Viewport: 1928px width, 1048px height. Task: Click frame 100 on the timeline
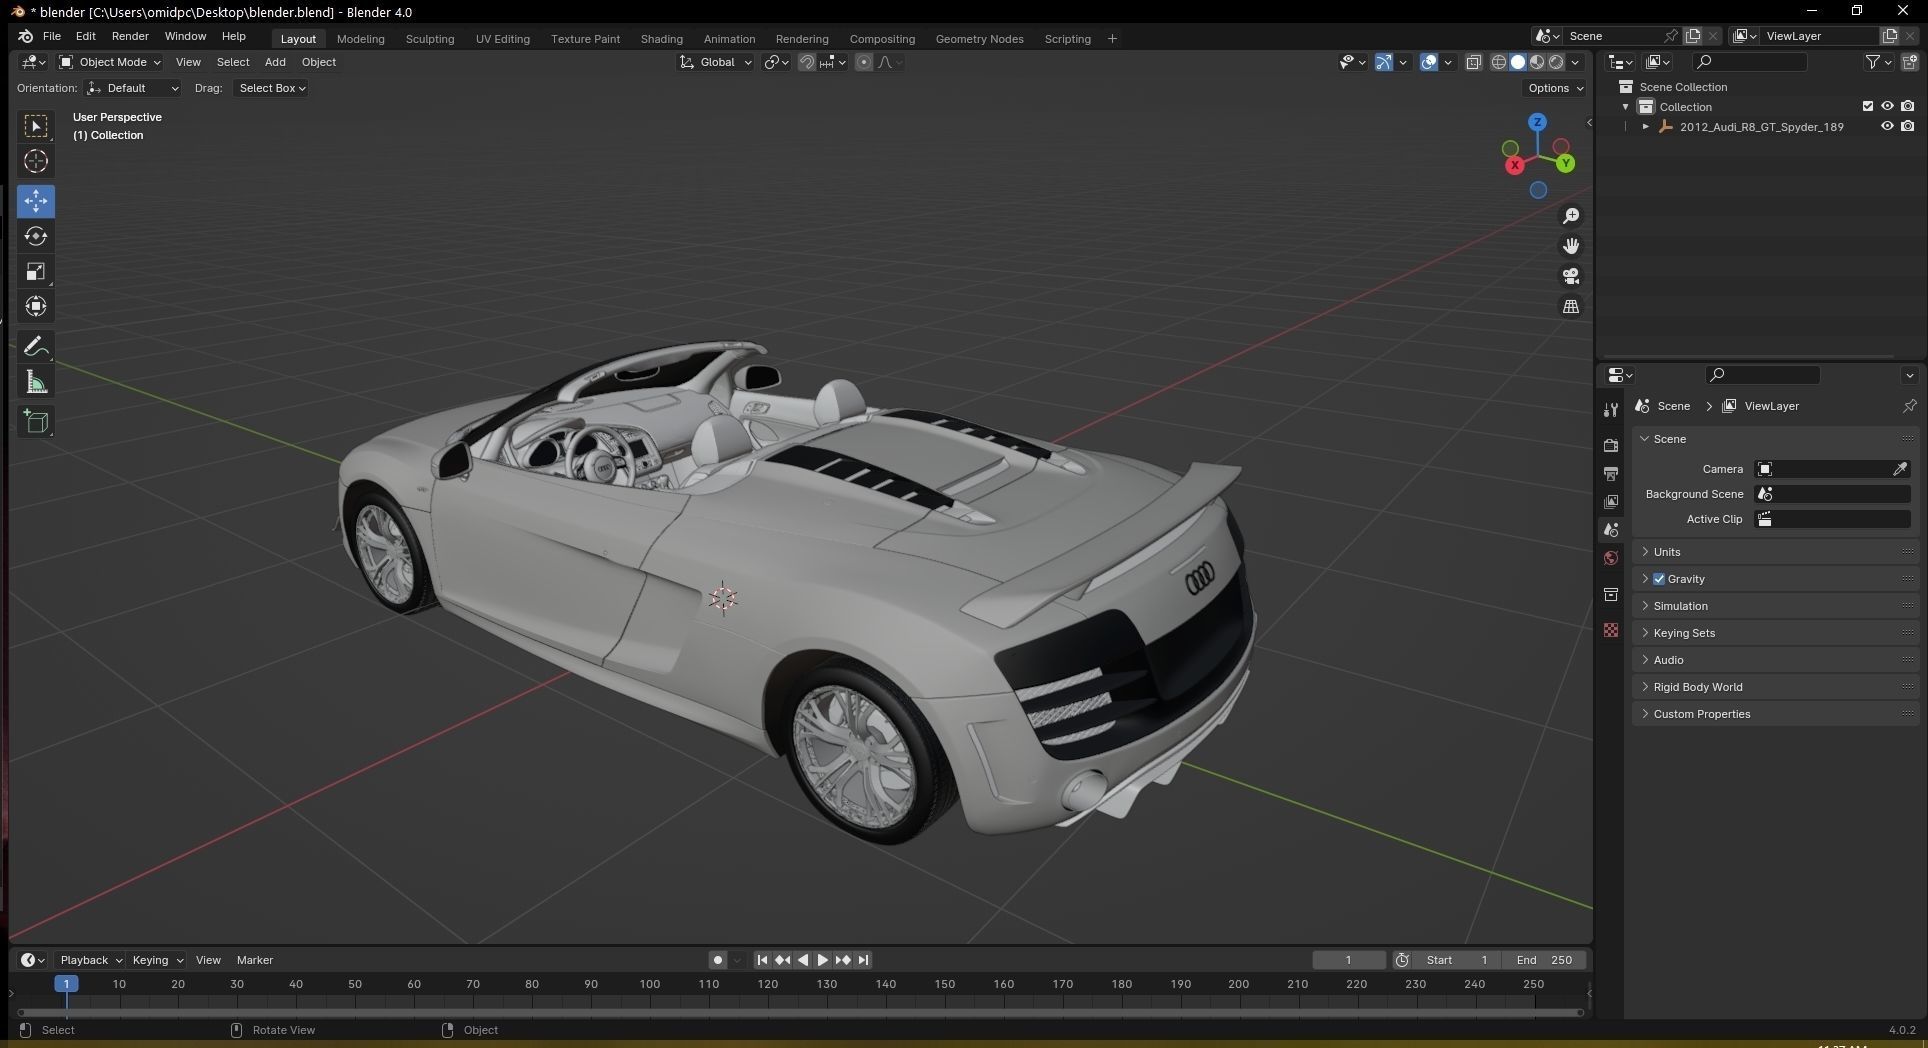(650, 984)
